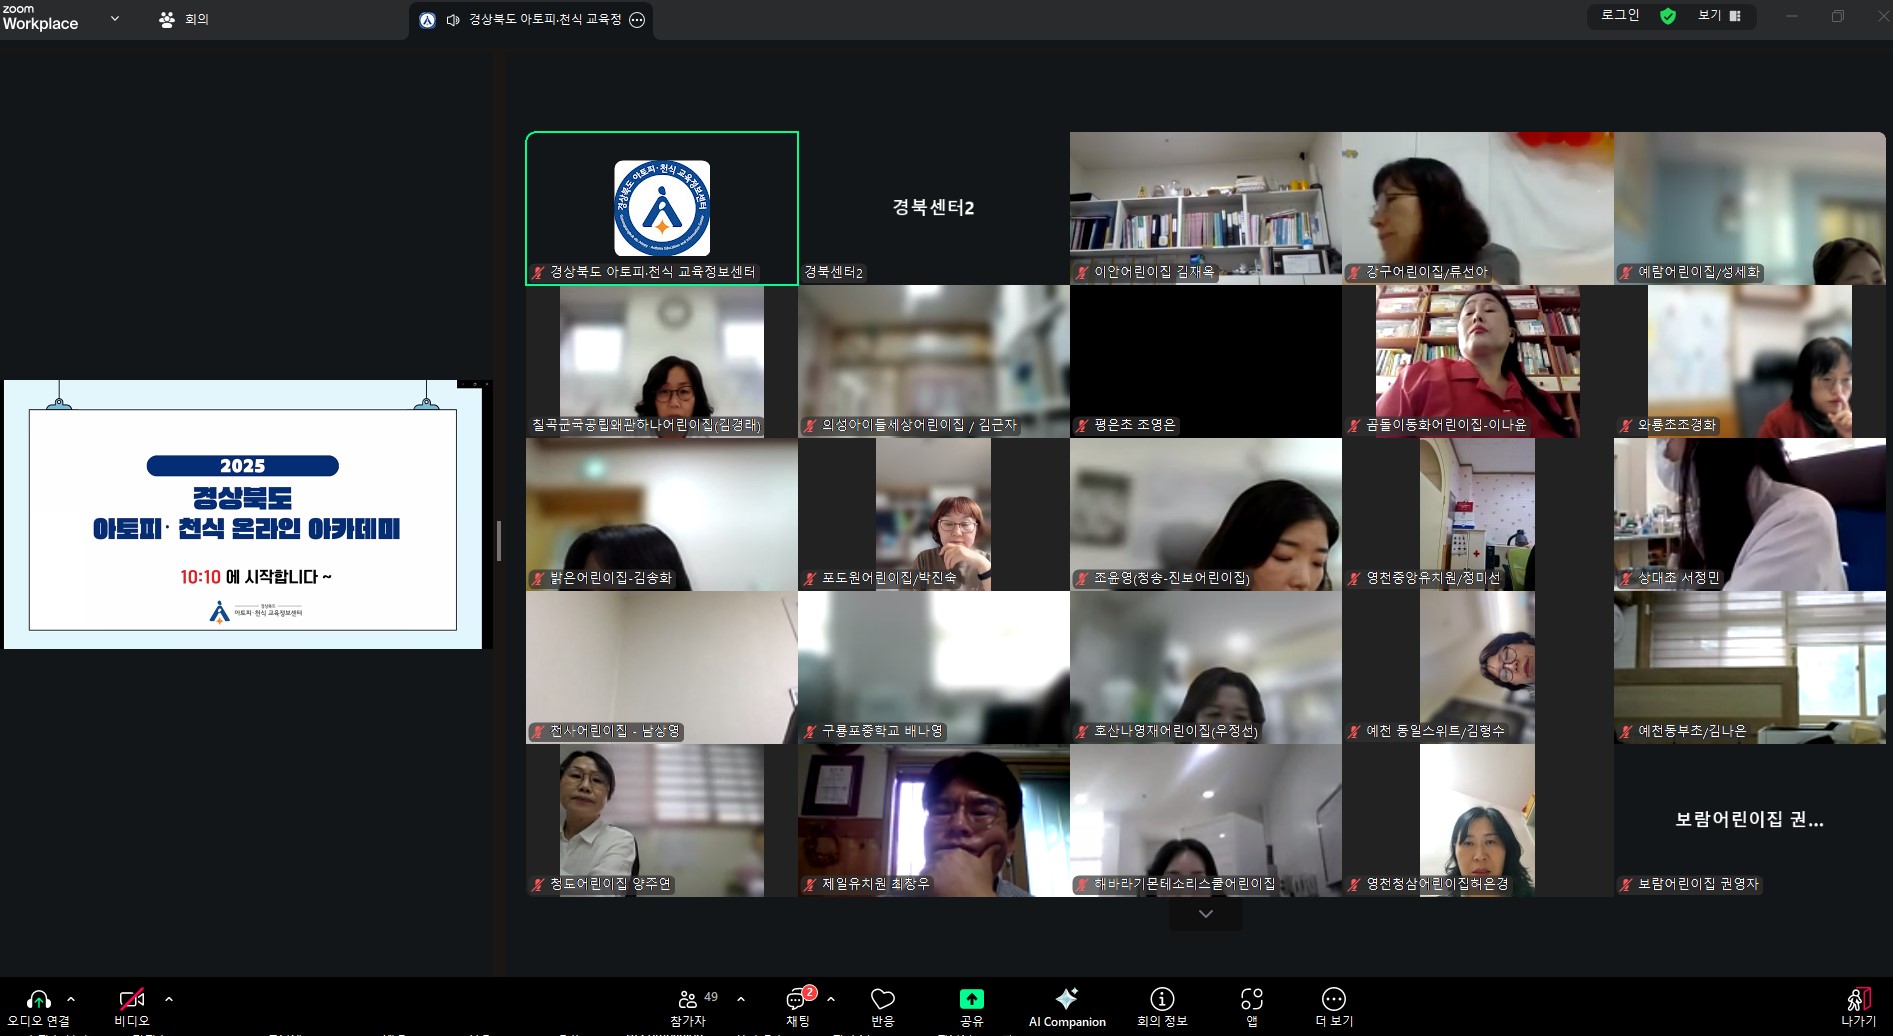Screen dimensions: 1893x1036
Task: Open the apps (앱) panel
Action: 1251,1006
